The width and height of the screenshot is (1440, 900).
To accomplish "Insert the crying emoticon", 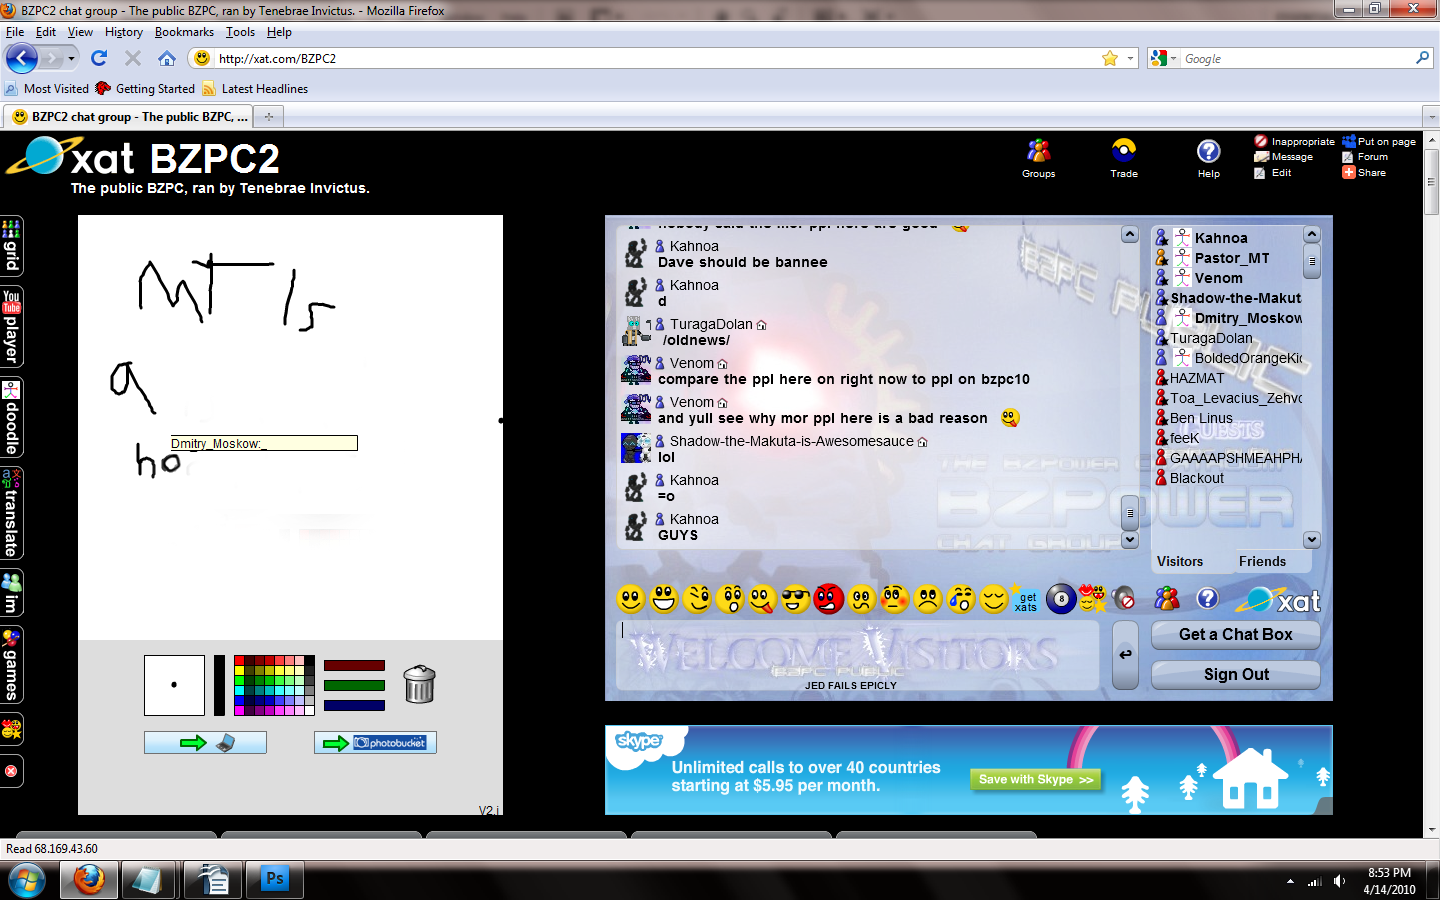I will tap(961, 599).
